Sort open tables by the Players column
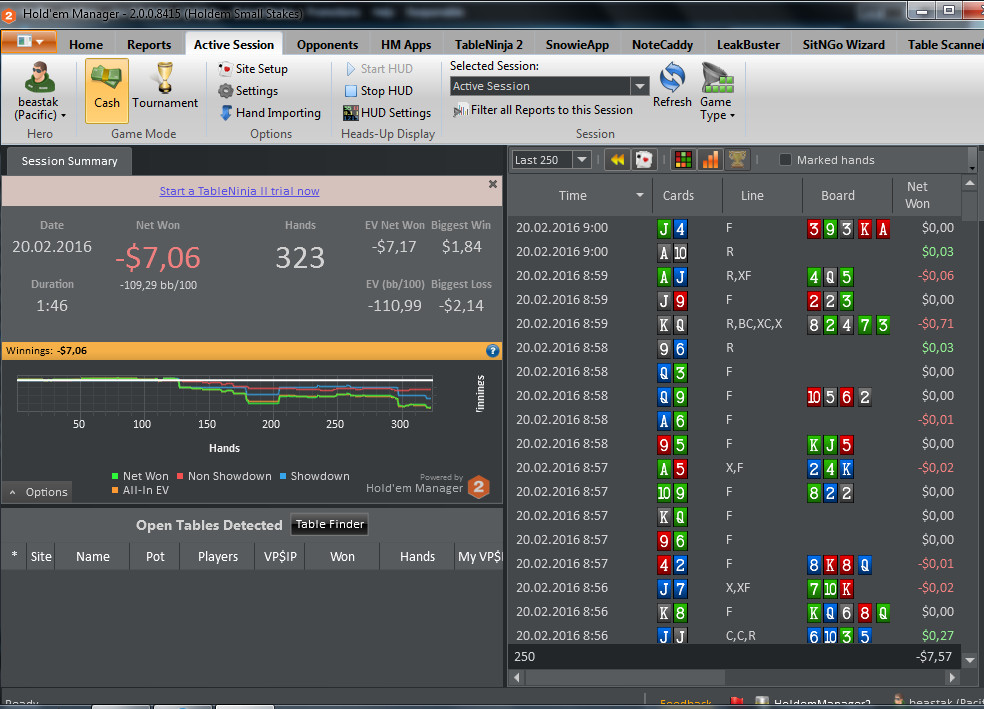 (218, 557)
